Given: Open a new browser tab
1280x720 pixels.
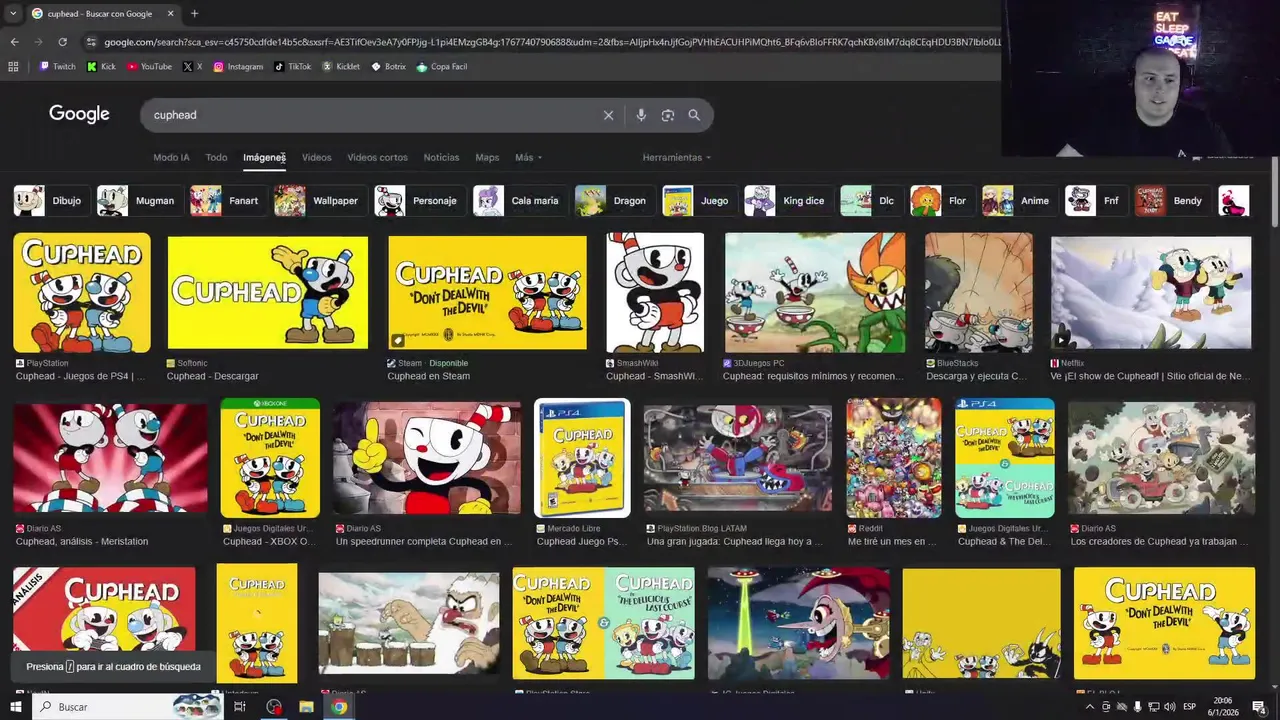Looking at the screenshot, I should (x=194, y=14).
